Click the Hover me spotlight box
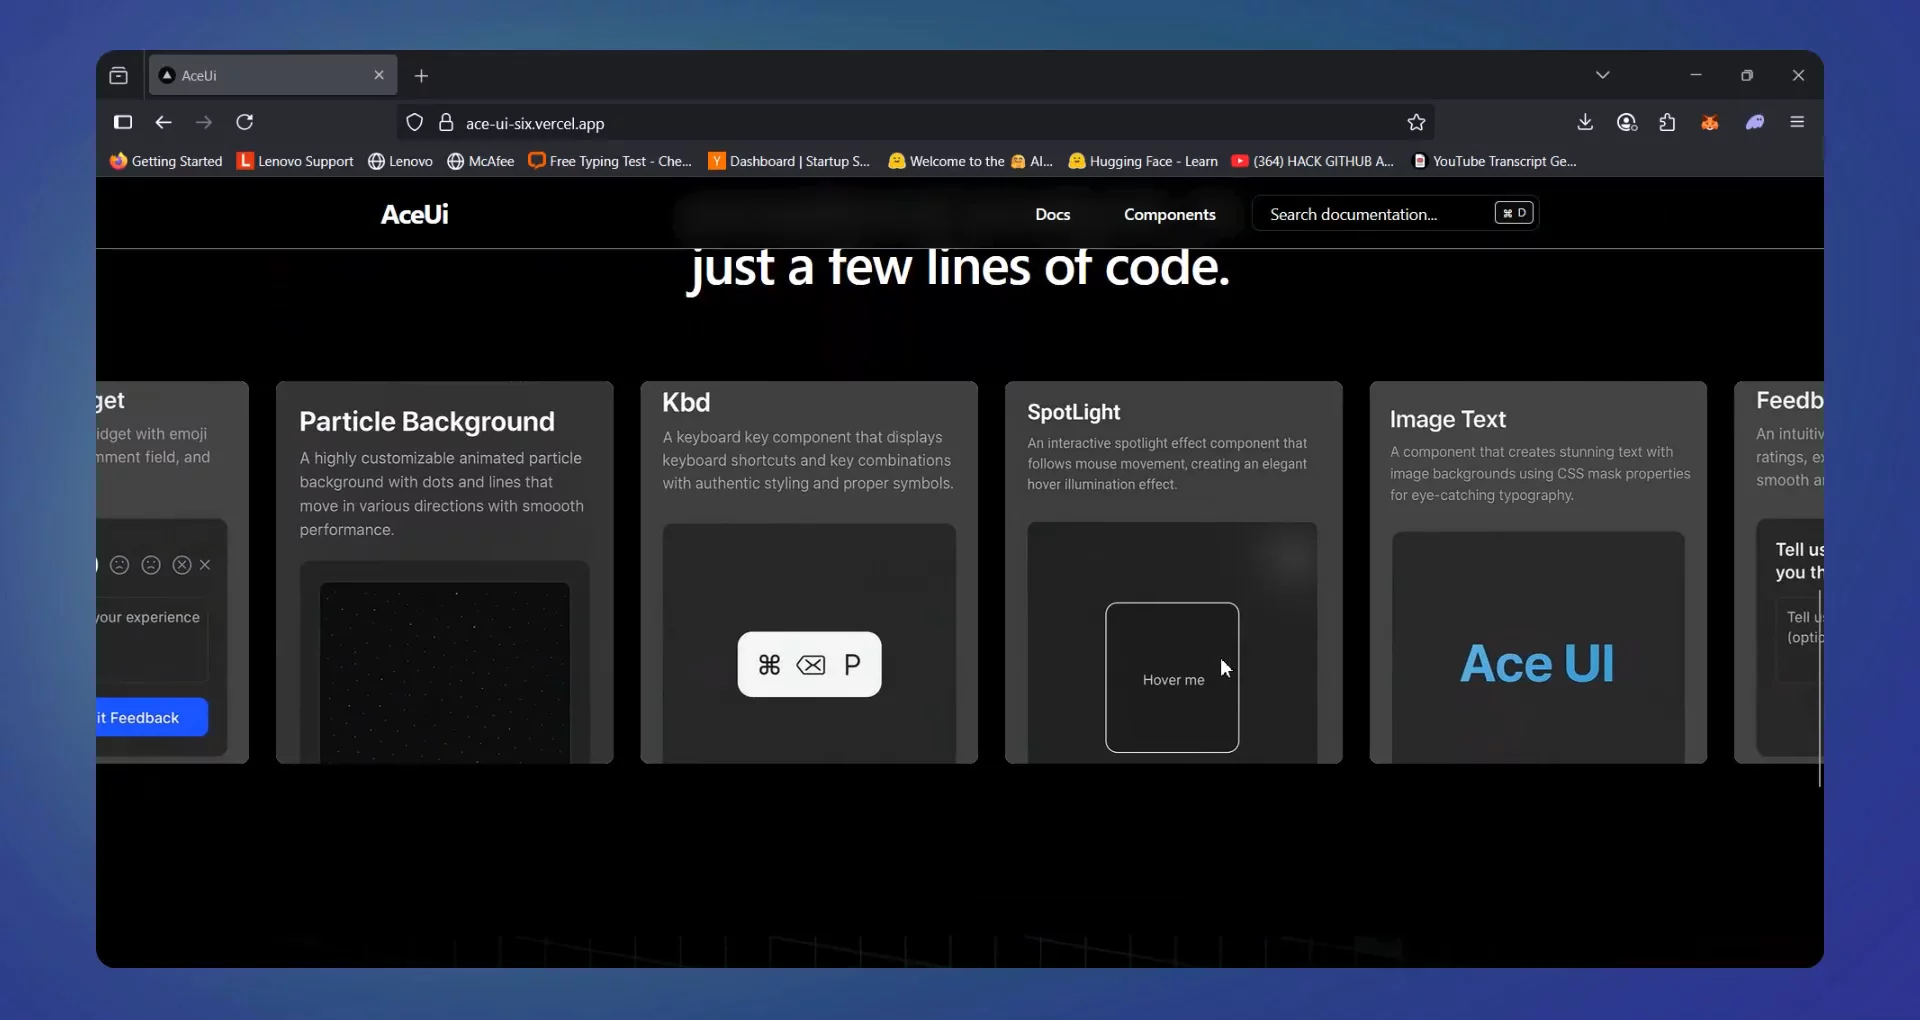The height and width of the screenshot is (1020, 1920). [x=1172, y=678]
